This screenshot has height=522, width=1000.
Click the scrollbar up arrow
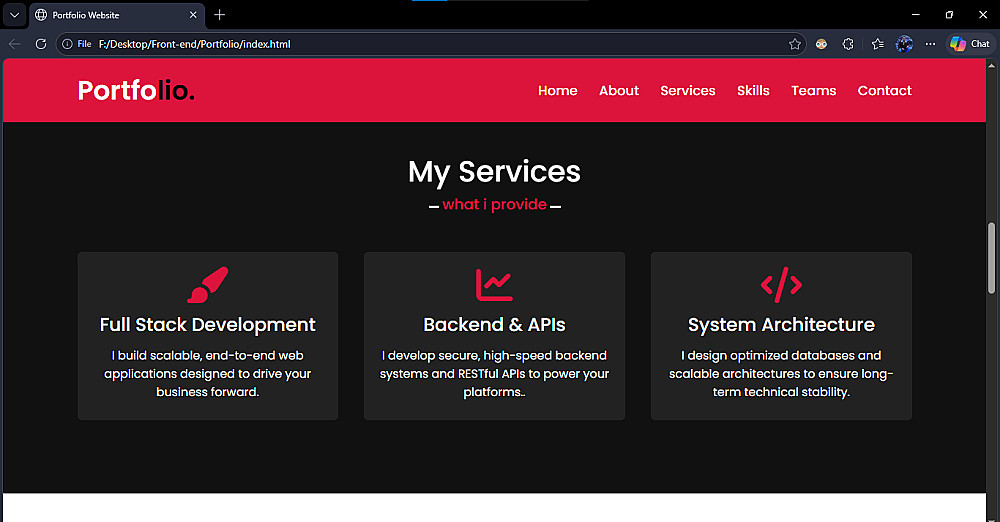[x=991, y=65]
